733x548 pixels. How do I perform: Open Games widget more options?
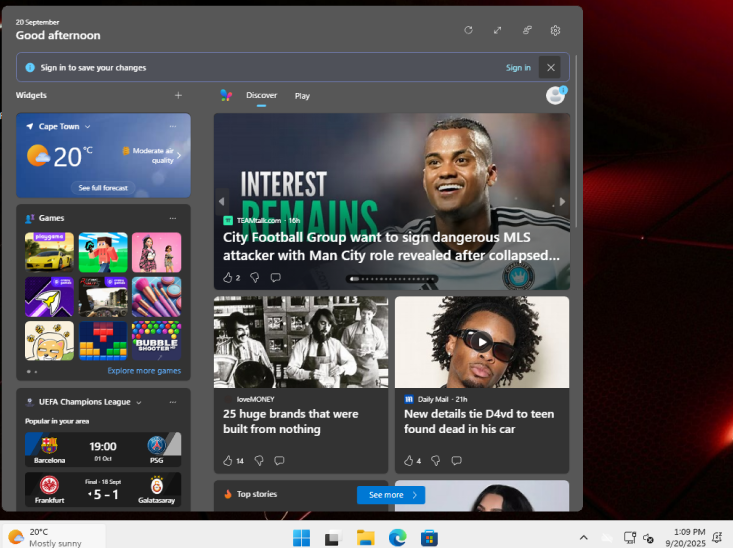tap(173, 218)
